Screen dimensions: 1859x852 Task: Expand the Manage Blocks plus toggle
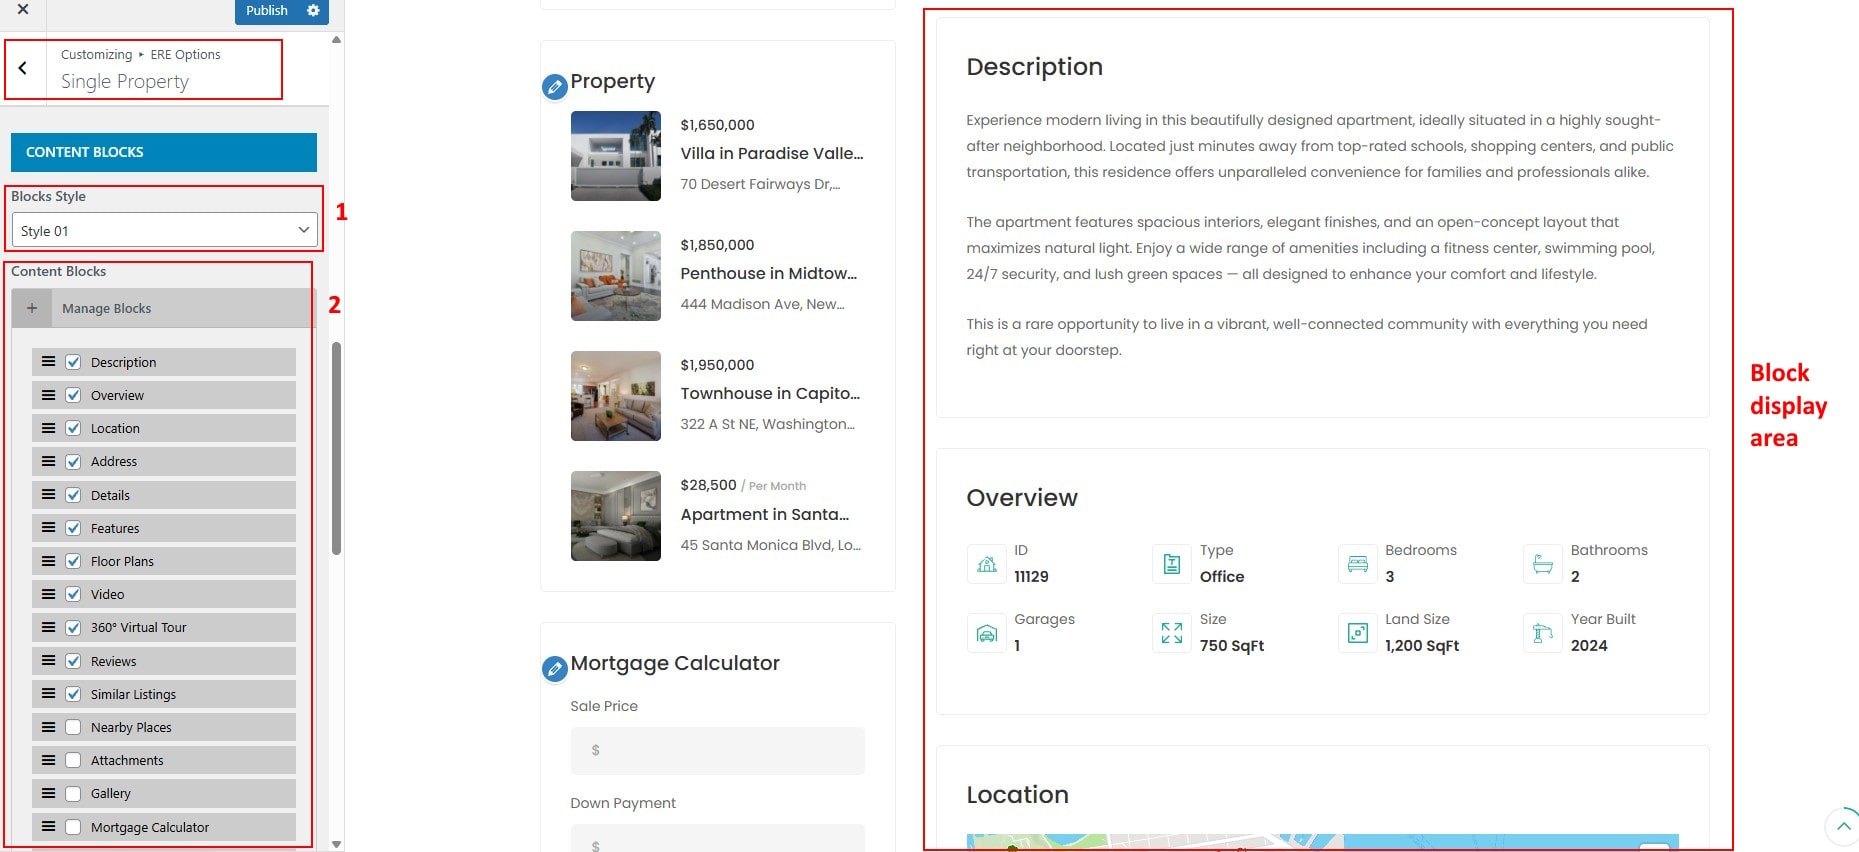[32, 308]
